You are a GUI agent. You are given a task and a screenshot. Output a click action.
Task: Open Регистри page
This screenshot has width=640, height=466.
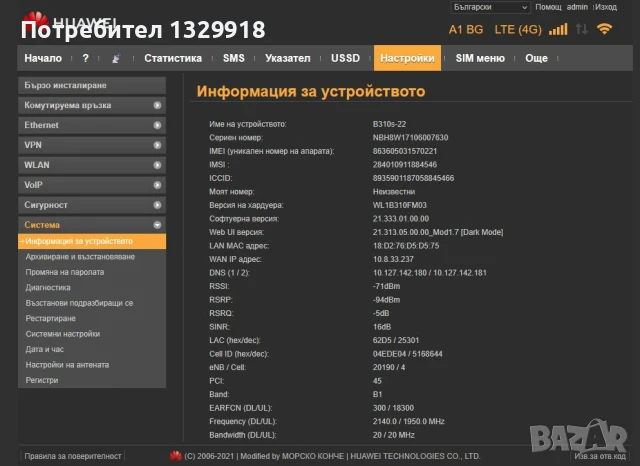point(42,380)
